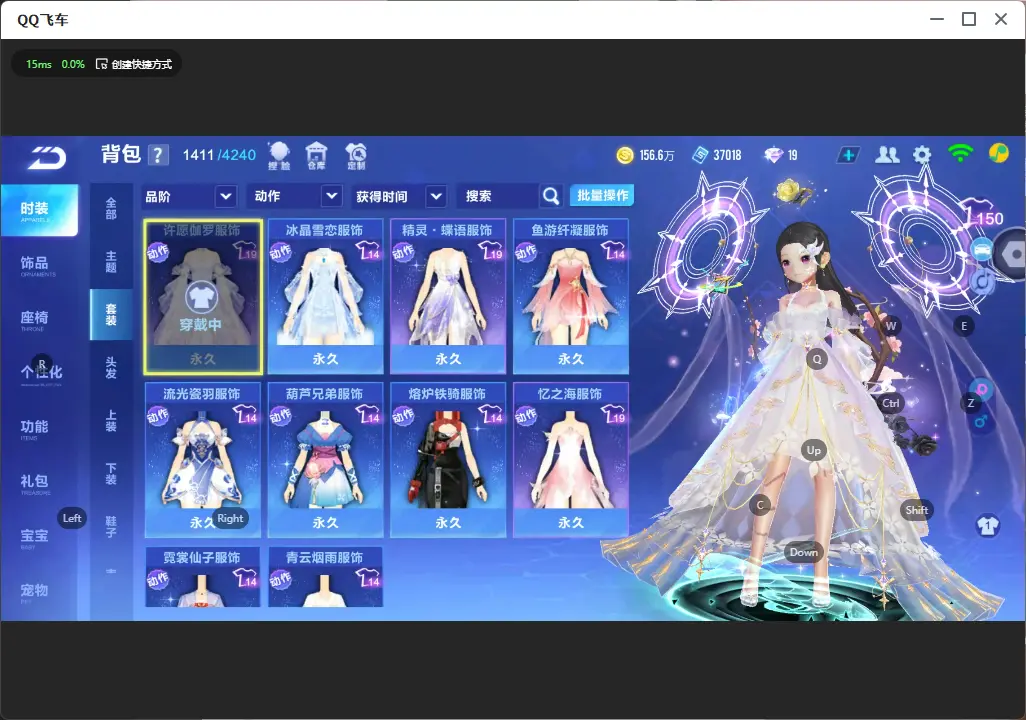Click the gold coin currency icon

pos(625,155)
